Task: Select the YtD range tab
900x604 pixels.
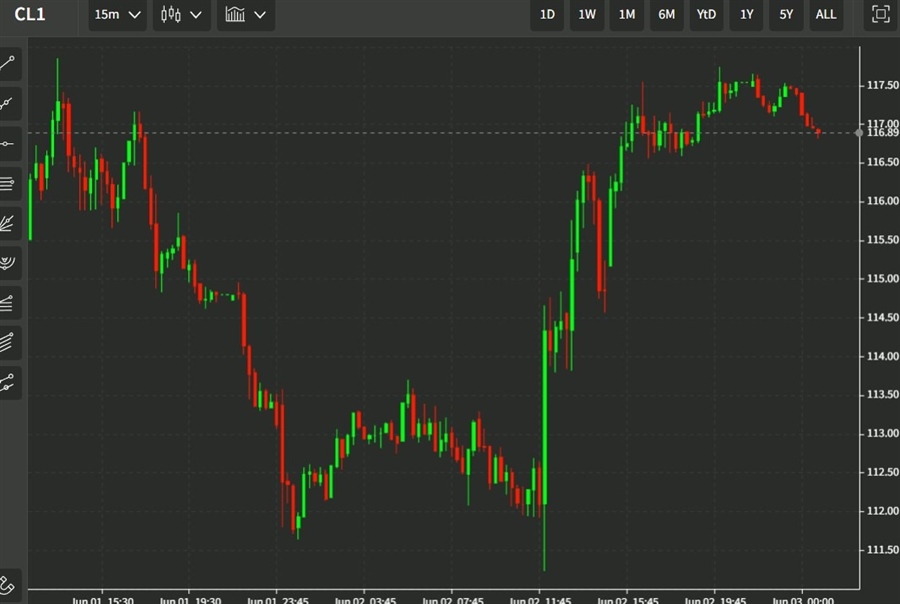Action: [707, 15]
